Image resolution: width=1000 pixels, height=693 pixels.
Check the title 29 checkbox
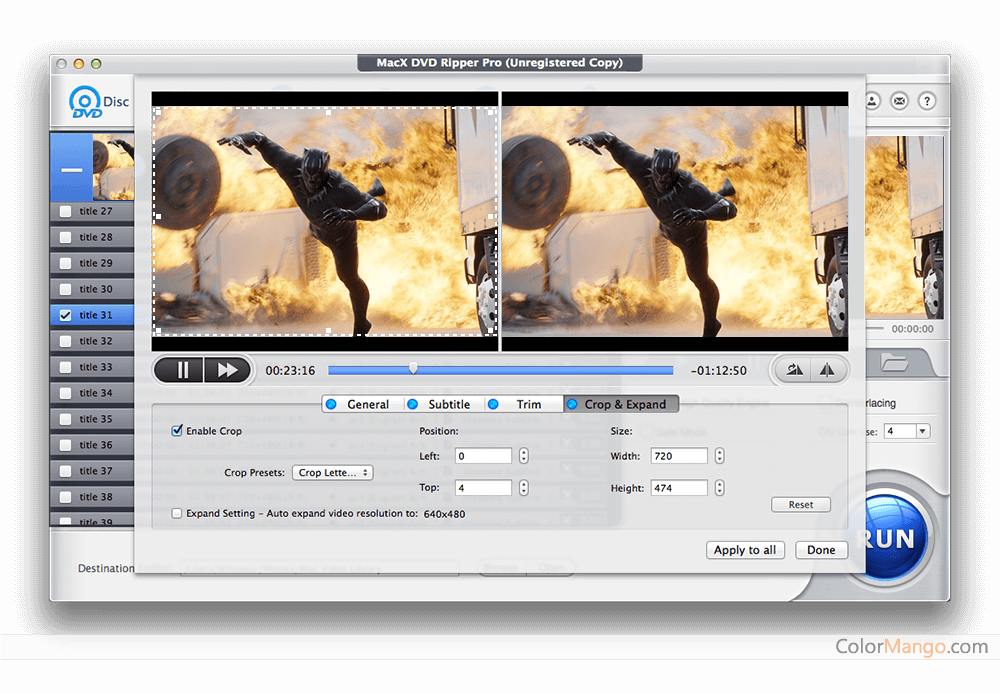point(65,263)
